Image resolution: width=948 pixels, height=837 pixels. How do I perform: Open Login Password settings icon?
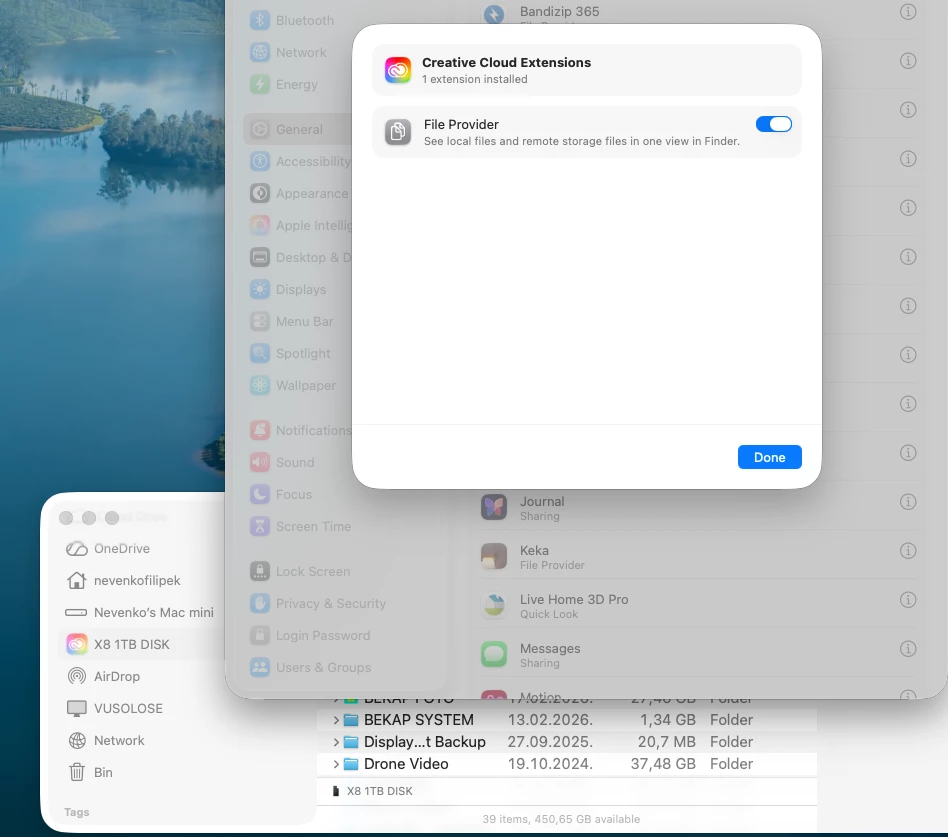pos(260,636)
